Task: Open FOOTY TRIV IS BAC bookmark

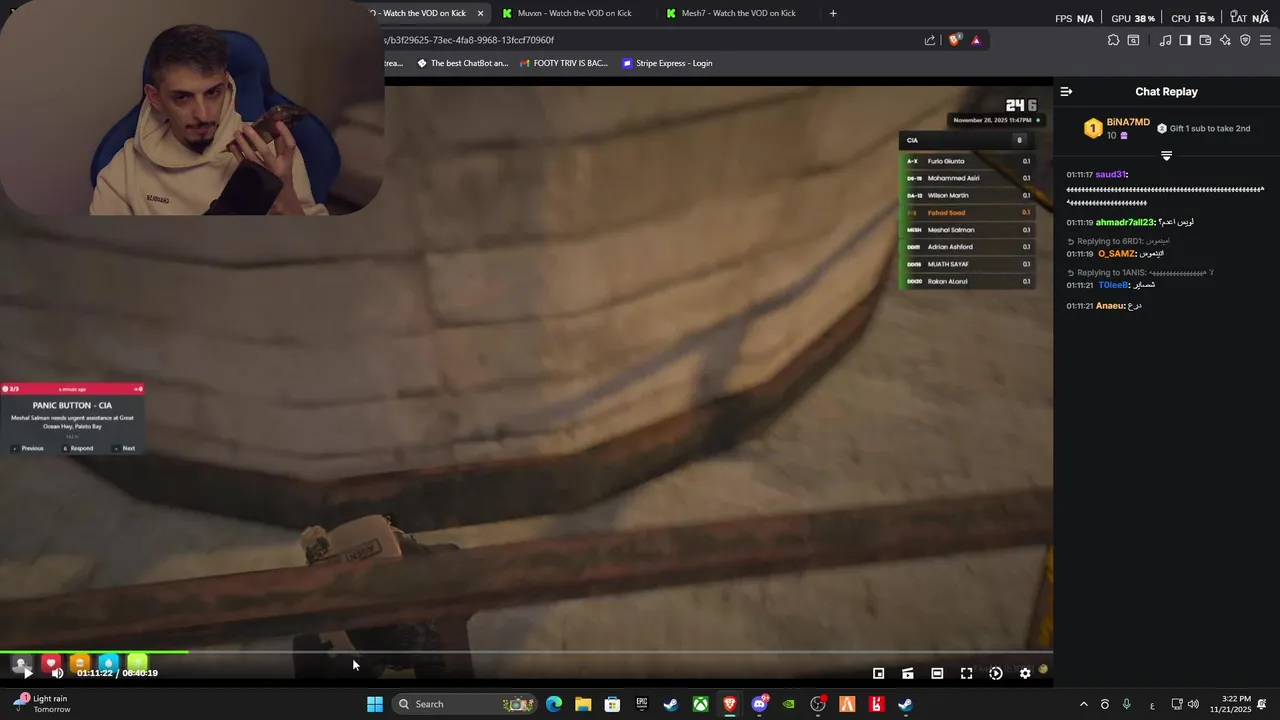Action: pyautogui.click(x=563, y=63)
